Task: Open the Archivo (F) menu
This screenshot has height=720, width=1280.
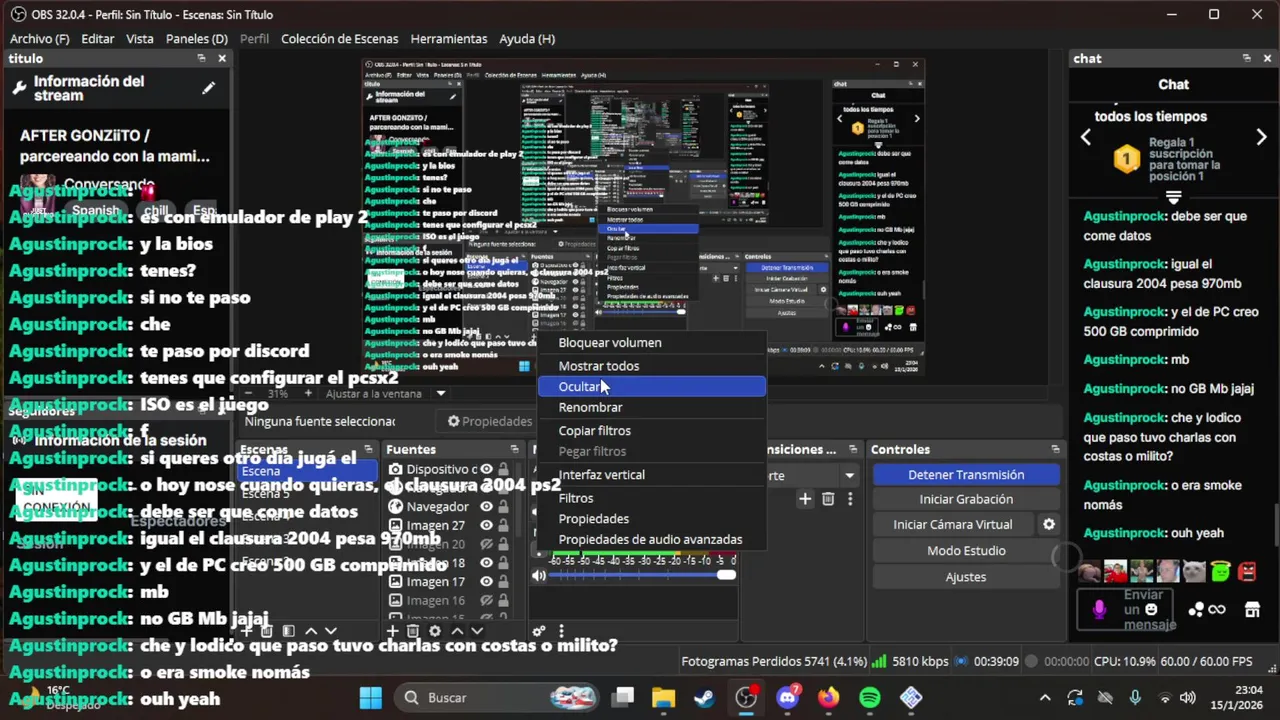Action: pos(40,39)
